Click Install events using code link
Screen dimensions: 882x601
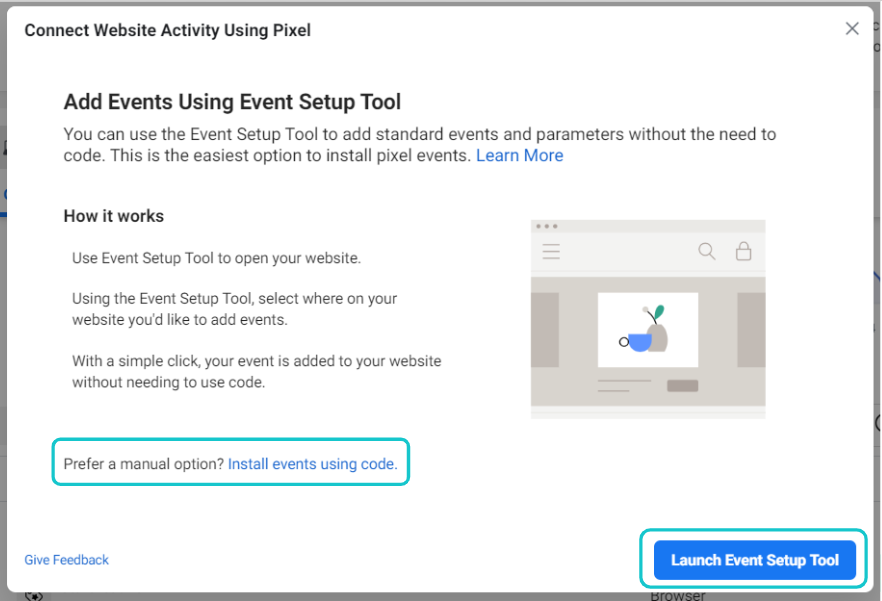[x=312, y=464]
